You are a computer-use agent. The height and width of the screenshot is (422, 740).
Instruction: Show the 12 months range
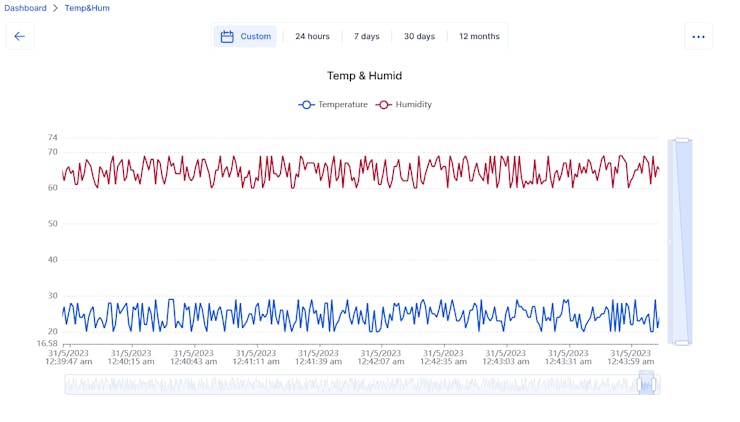click(479, 37)
